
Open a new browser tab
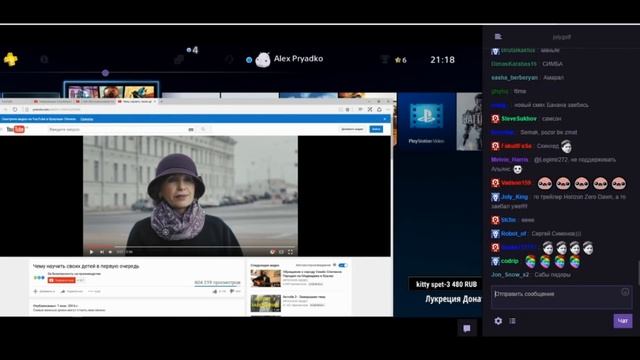coord(162,101)
